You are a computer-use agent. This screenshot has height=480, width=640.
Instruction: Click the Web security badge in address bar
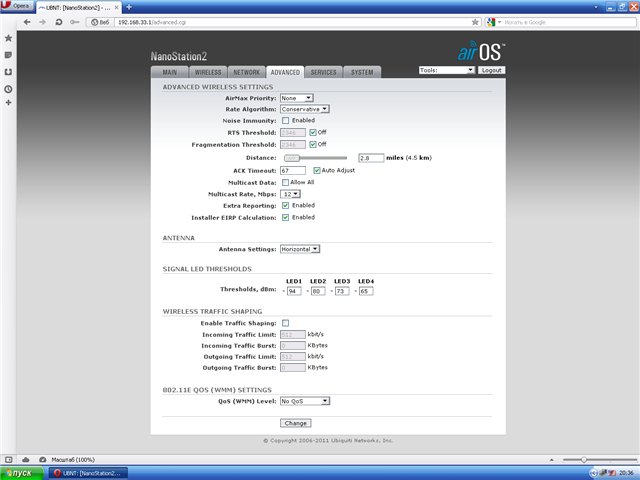pos(100,22)
